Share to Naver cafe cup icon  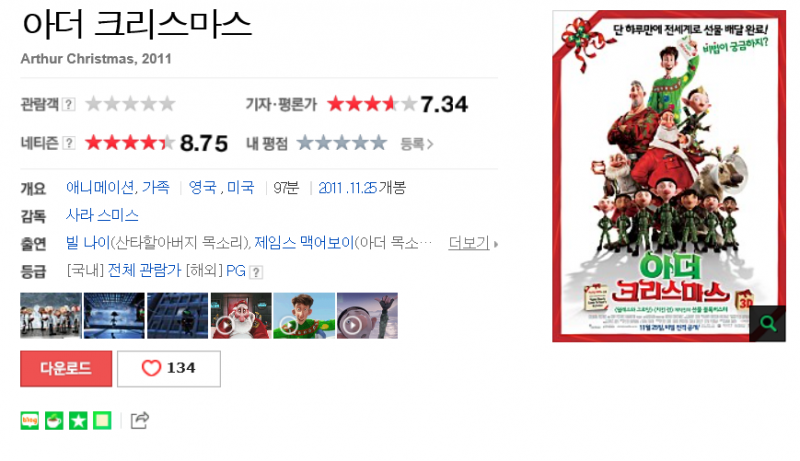click(x=54, y=421)
